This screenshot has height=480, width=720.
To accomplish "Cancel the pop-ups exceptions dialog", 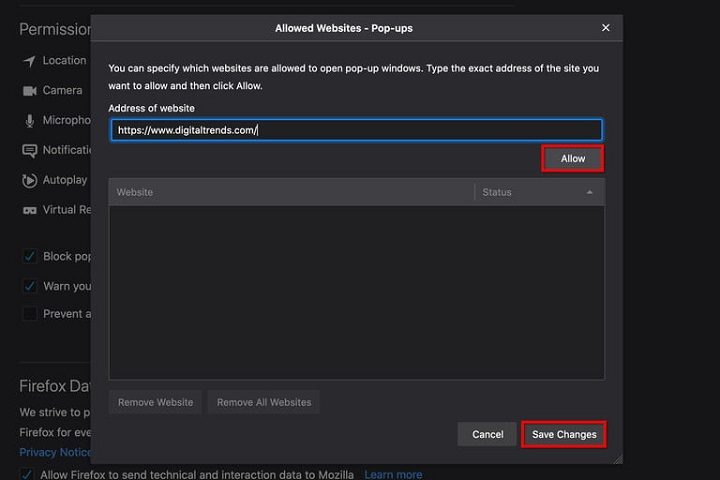I will coord(487,434).
